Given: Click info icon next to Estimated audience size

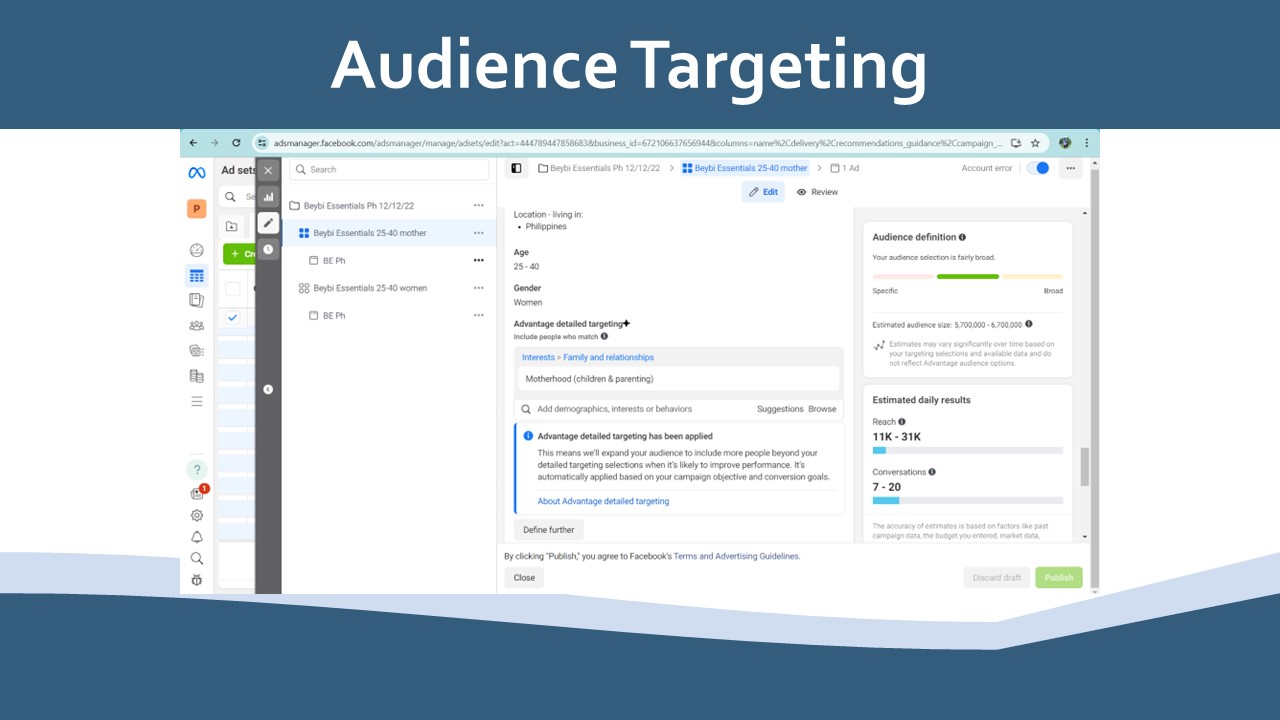Looking at the screenshot, I should tap(1029, 324).
